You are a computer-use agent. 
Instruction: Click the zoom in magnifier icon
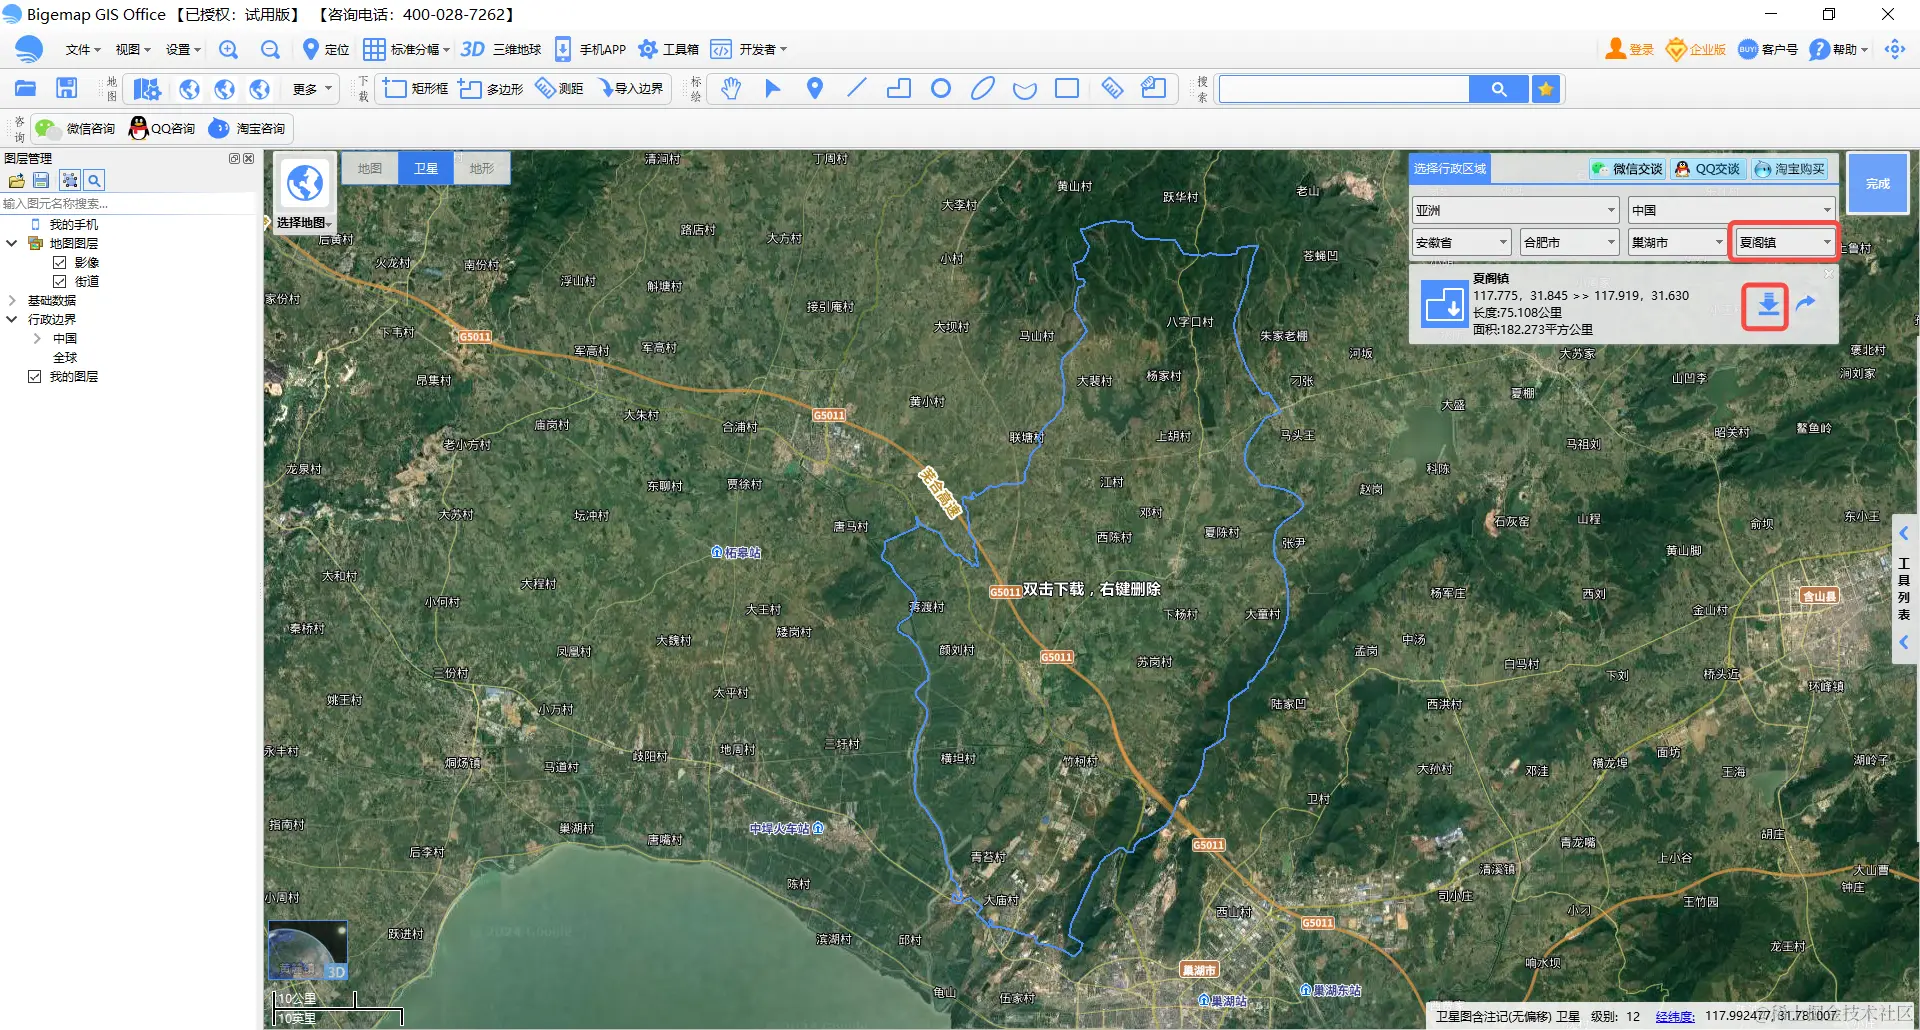[x=229, y=50]
